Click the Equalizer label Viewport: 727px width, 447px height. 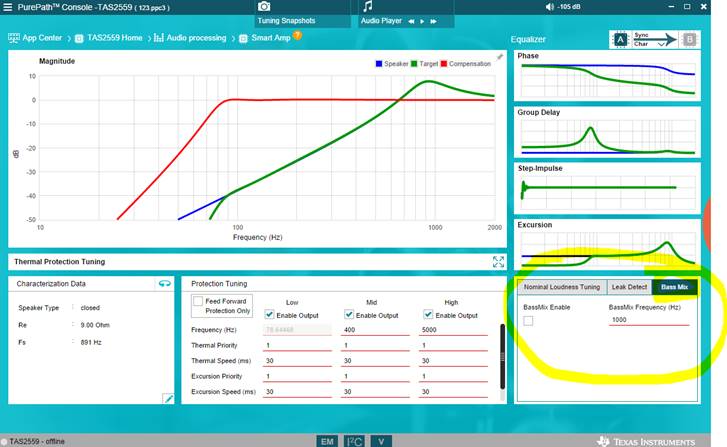(528, 39)
